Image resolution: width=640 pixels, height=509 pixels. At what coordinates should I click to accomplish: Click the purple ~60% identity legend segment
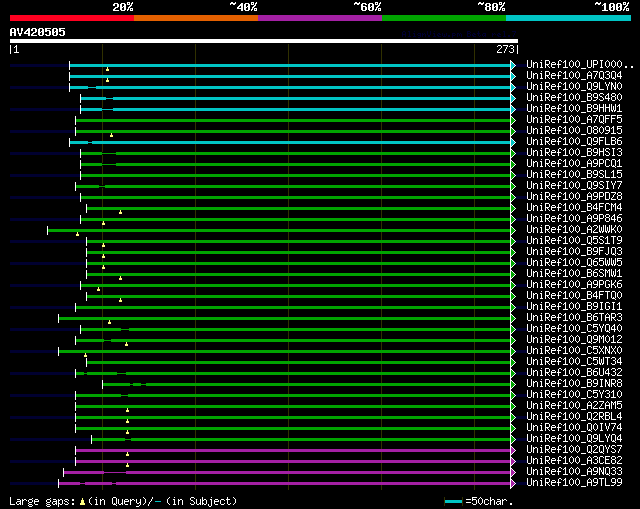coord(319,18)
